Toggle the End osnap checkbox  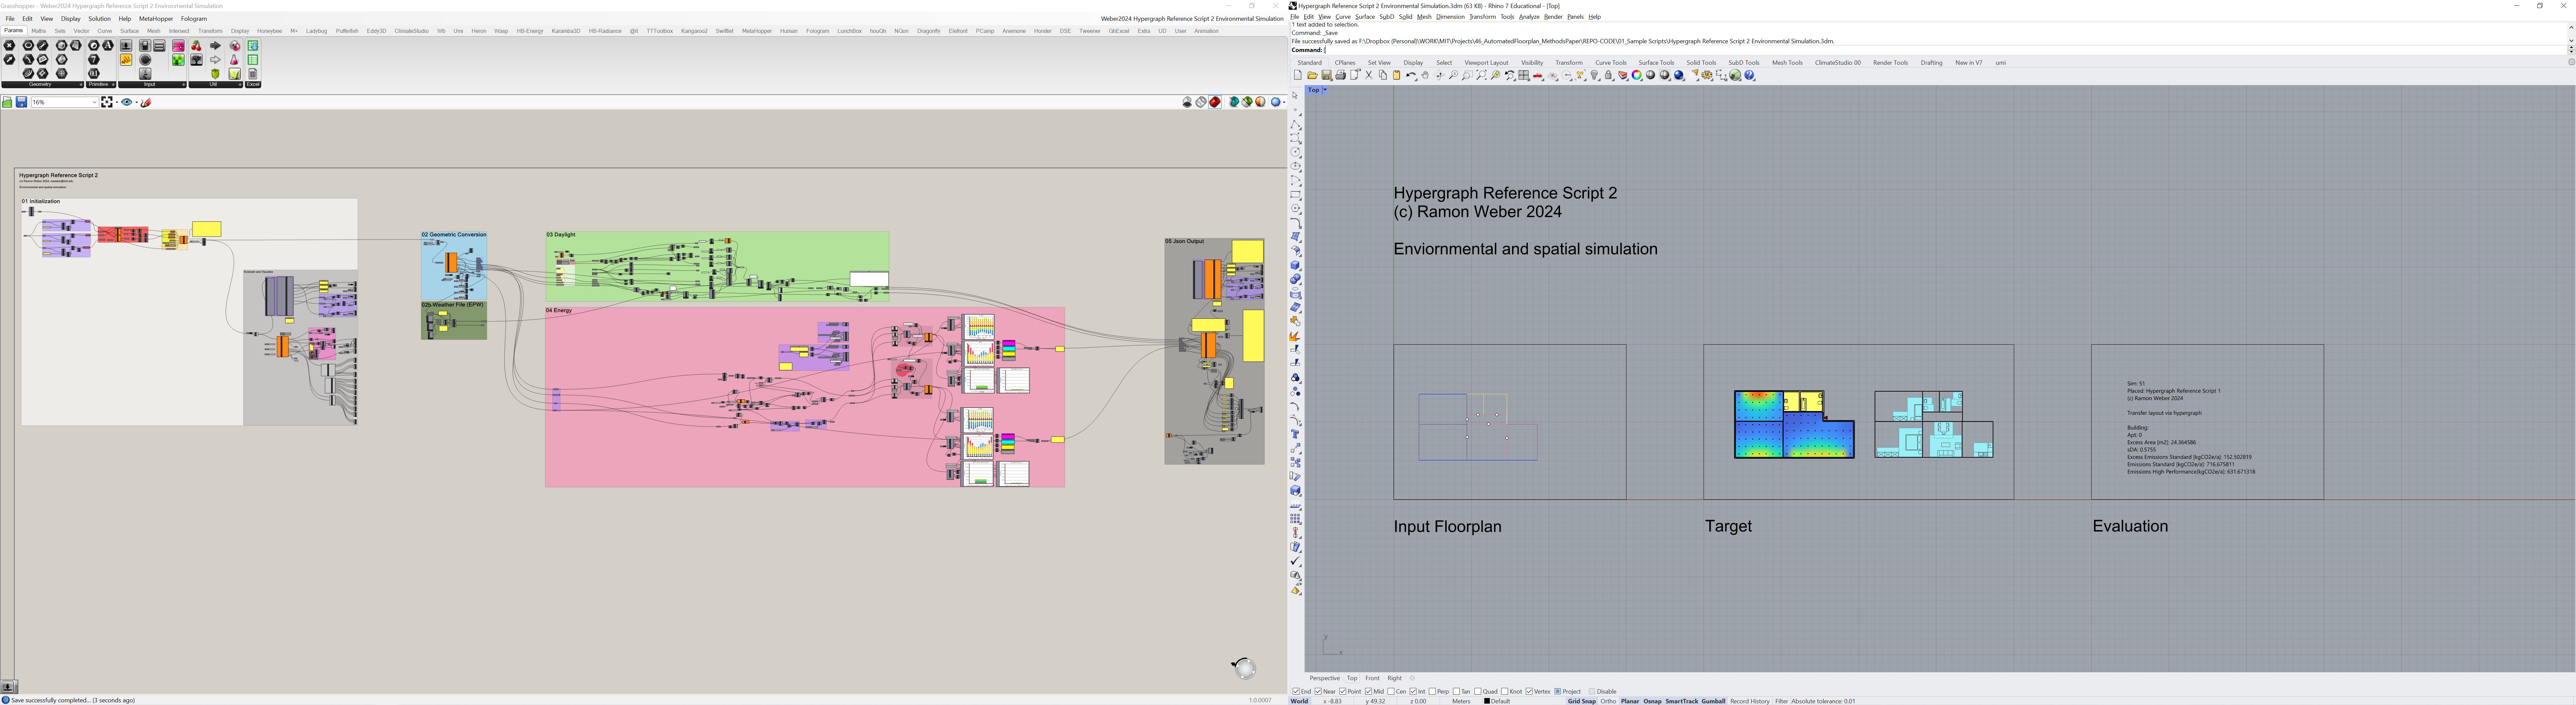click(x=1296, y=691)
